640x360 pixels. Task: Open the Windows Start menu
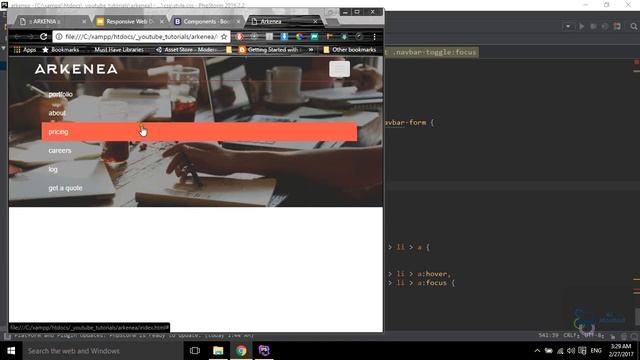pos(11,351)
